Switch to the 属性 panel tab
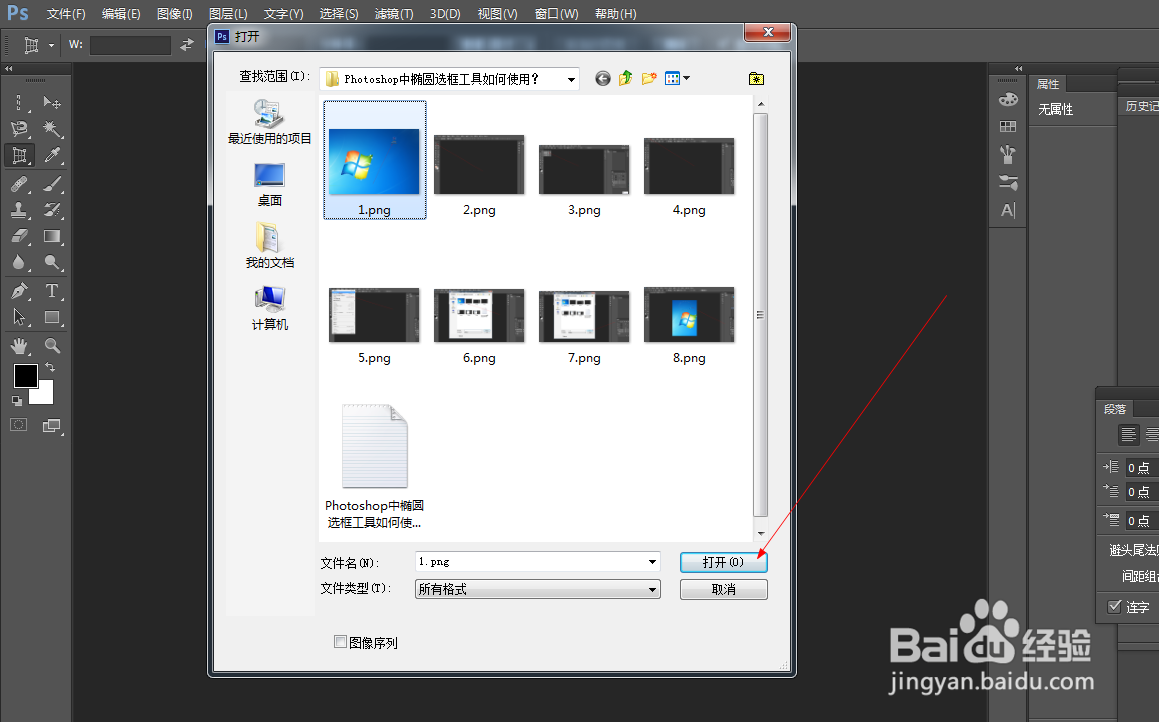This screenshot has width=1159, height=722. pyautogui.click(x=1048, y=83)
